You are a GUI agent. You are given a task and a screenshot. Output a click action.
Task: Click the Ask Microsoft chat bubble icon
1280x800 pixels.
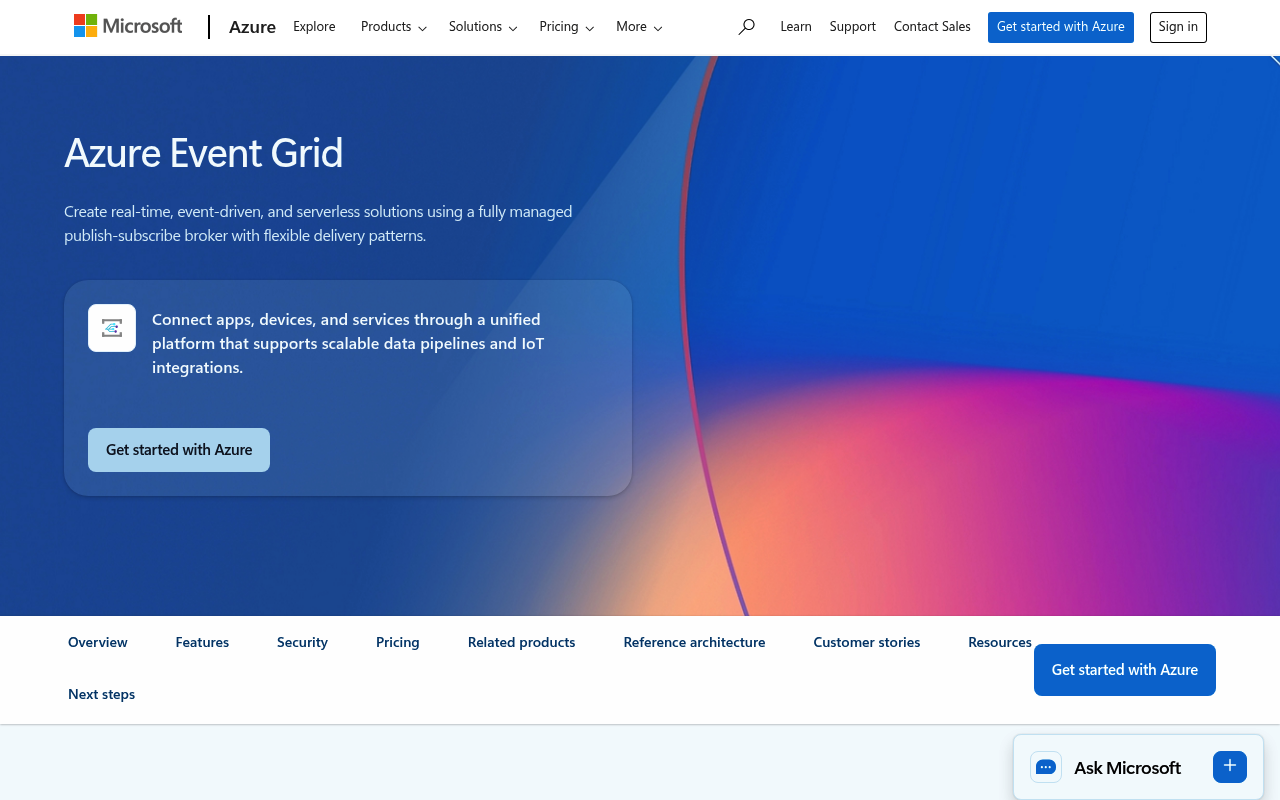(1046, 767)
